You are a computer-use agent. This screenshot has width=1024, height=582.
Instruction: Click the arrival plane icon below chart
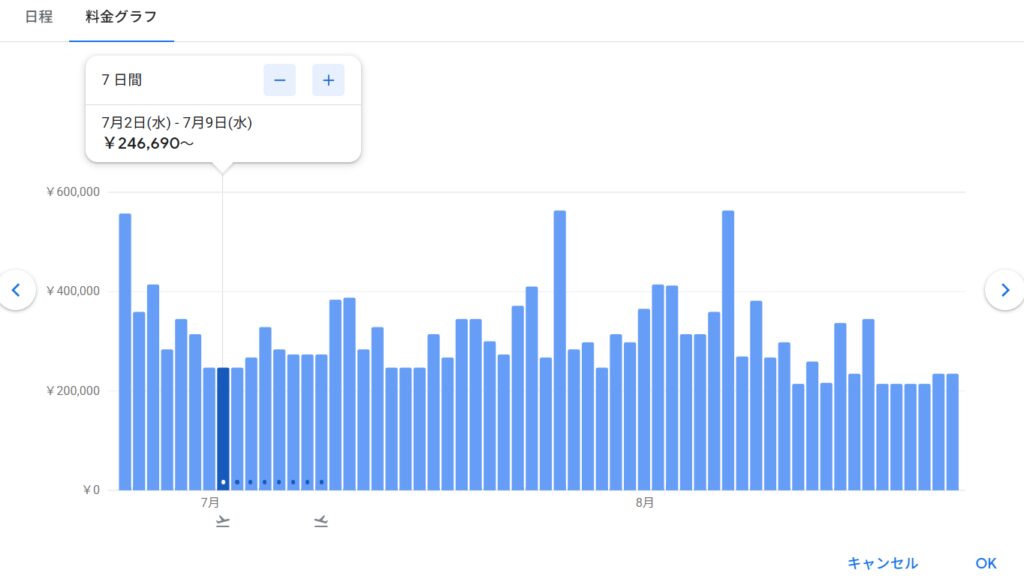point(321,521)
